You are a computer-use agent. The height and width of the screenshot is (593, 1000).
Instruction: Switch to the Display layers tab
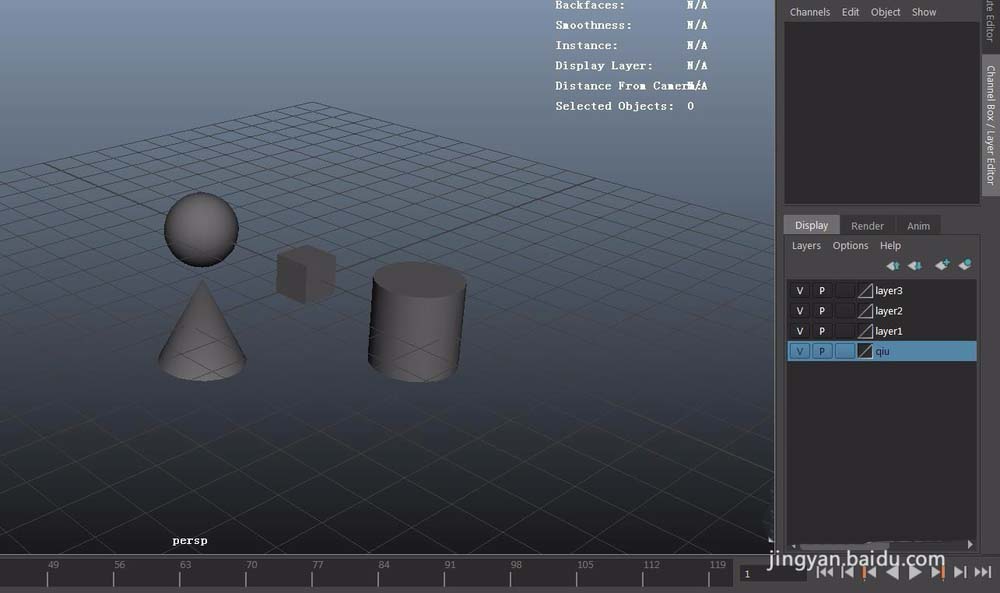tap(811, 225)
